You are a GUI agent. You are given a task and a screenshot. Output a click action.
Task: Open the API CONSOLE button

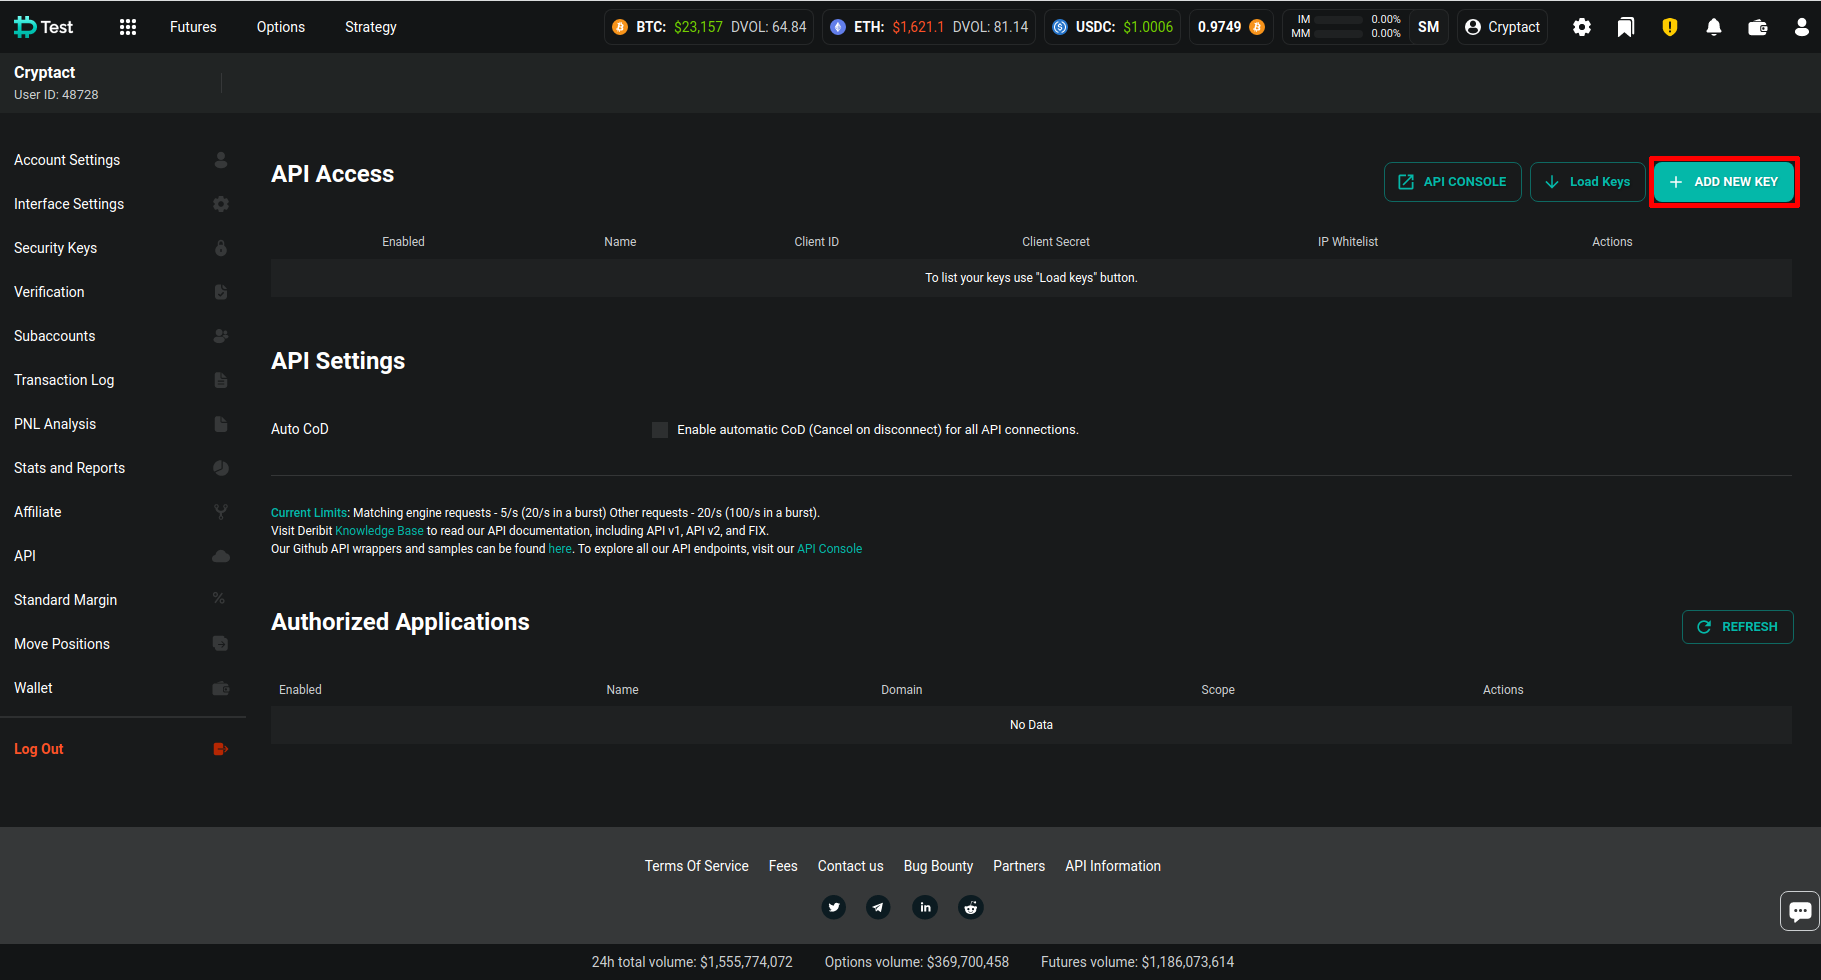point(1453,182)
